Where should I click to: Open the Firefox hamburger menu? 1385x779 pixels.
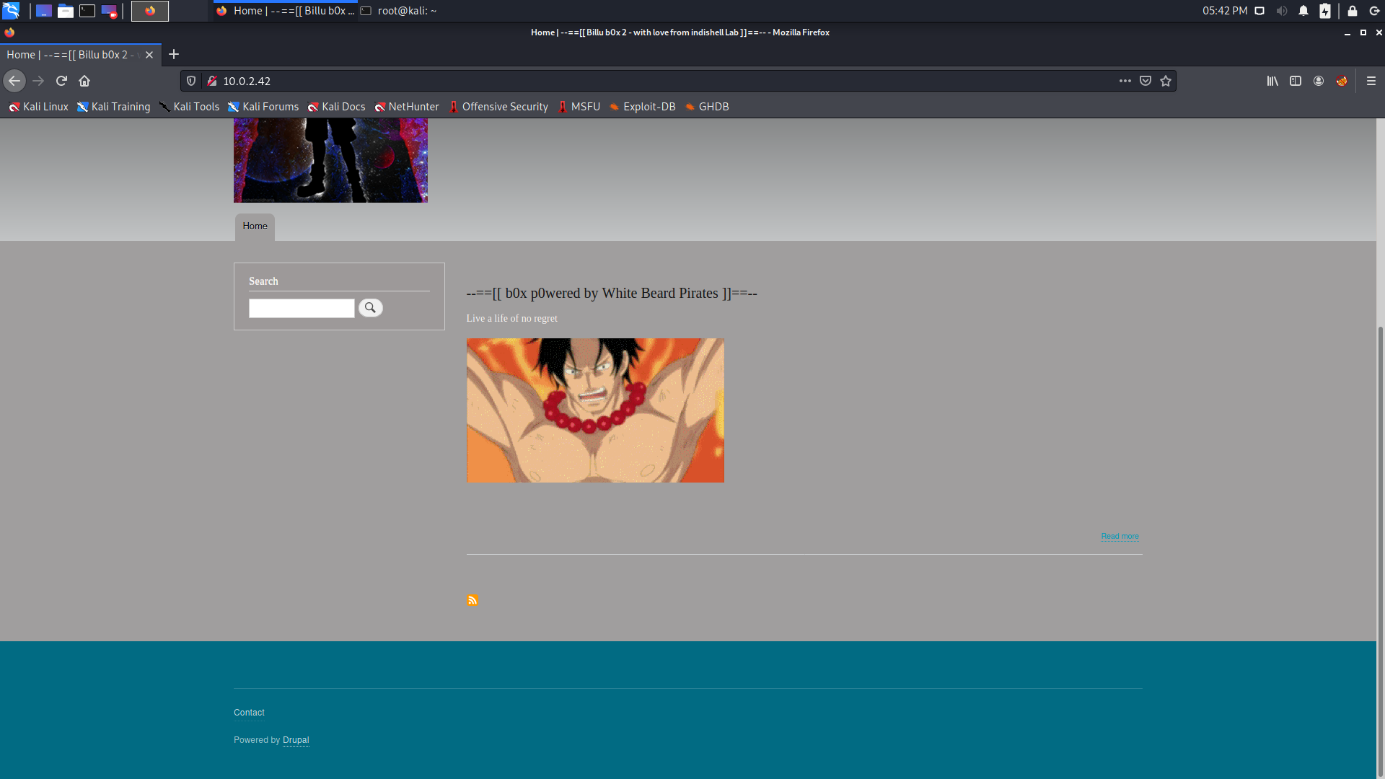coord(1371,81)
